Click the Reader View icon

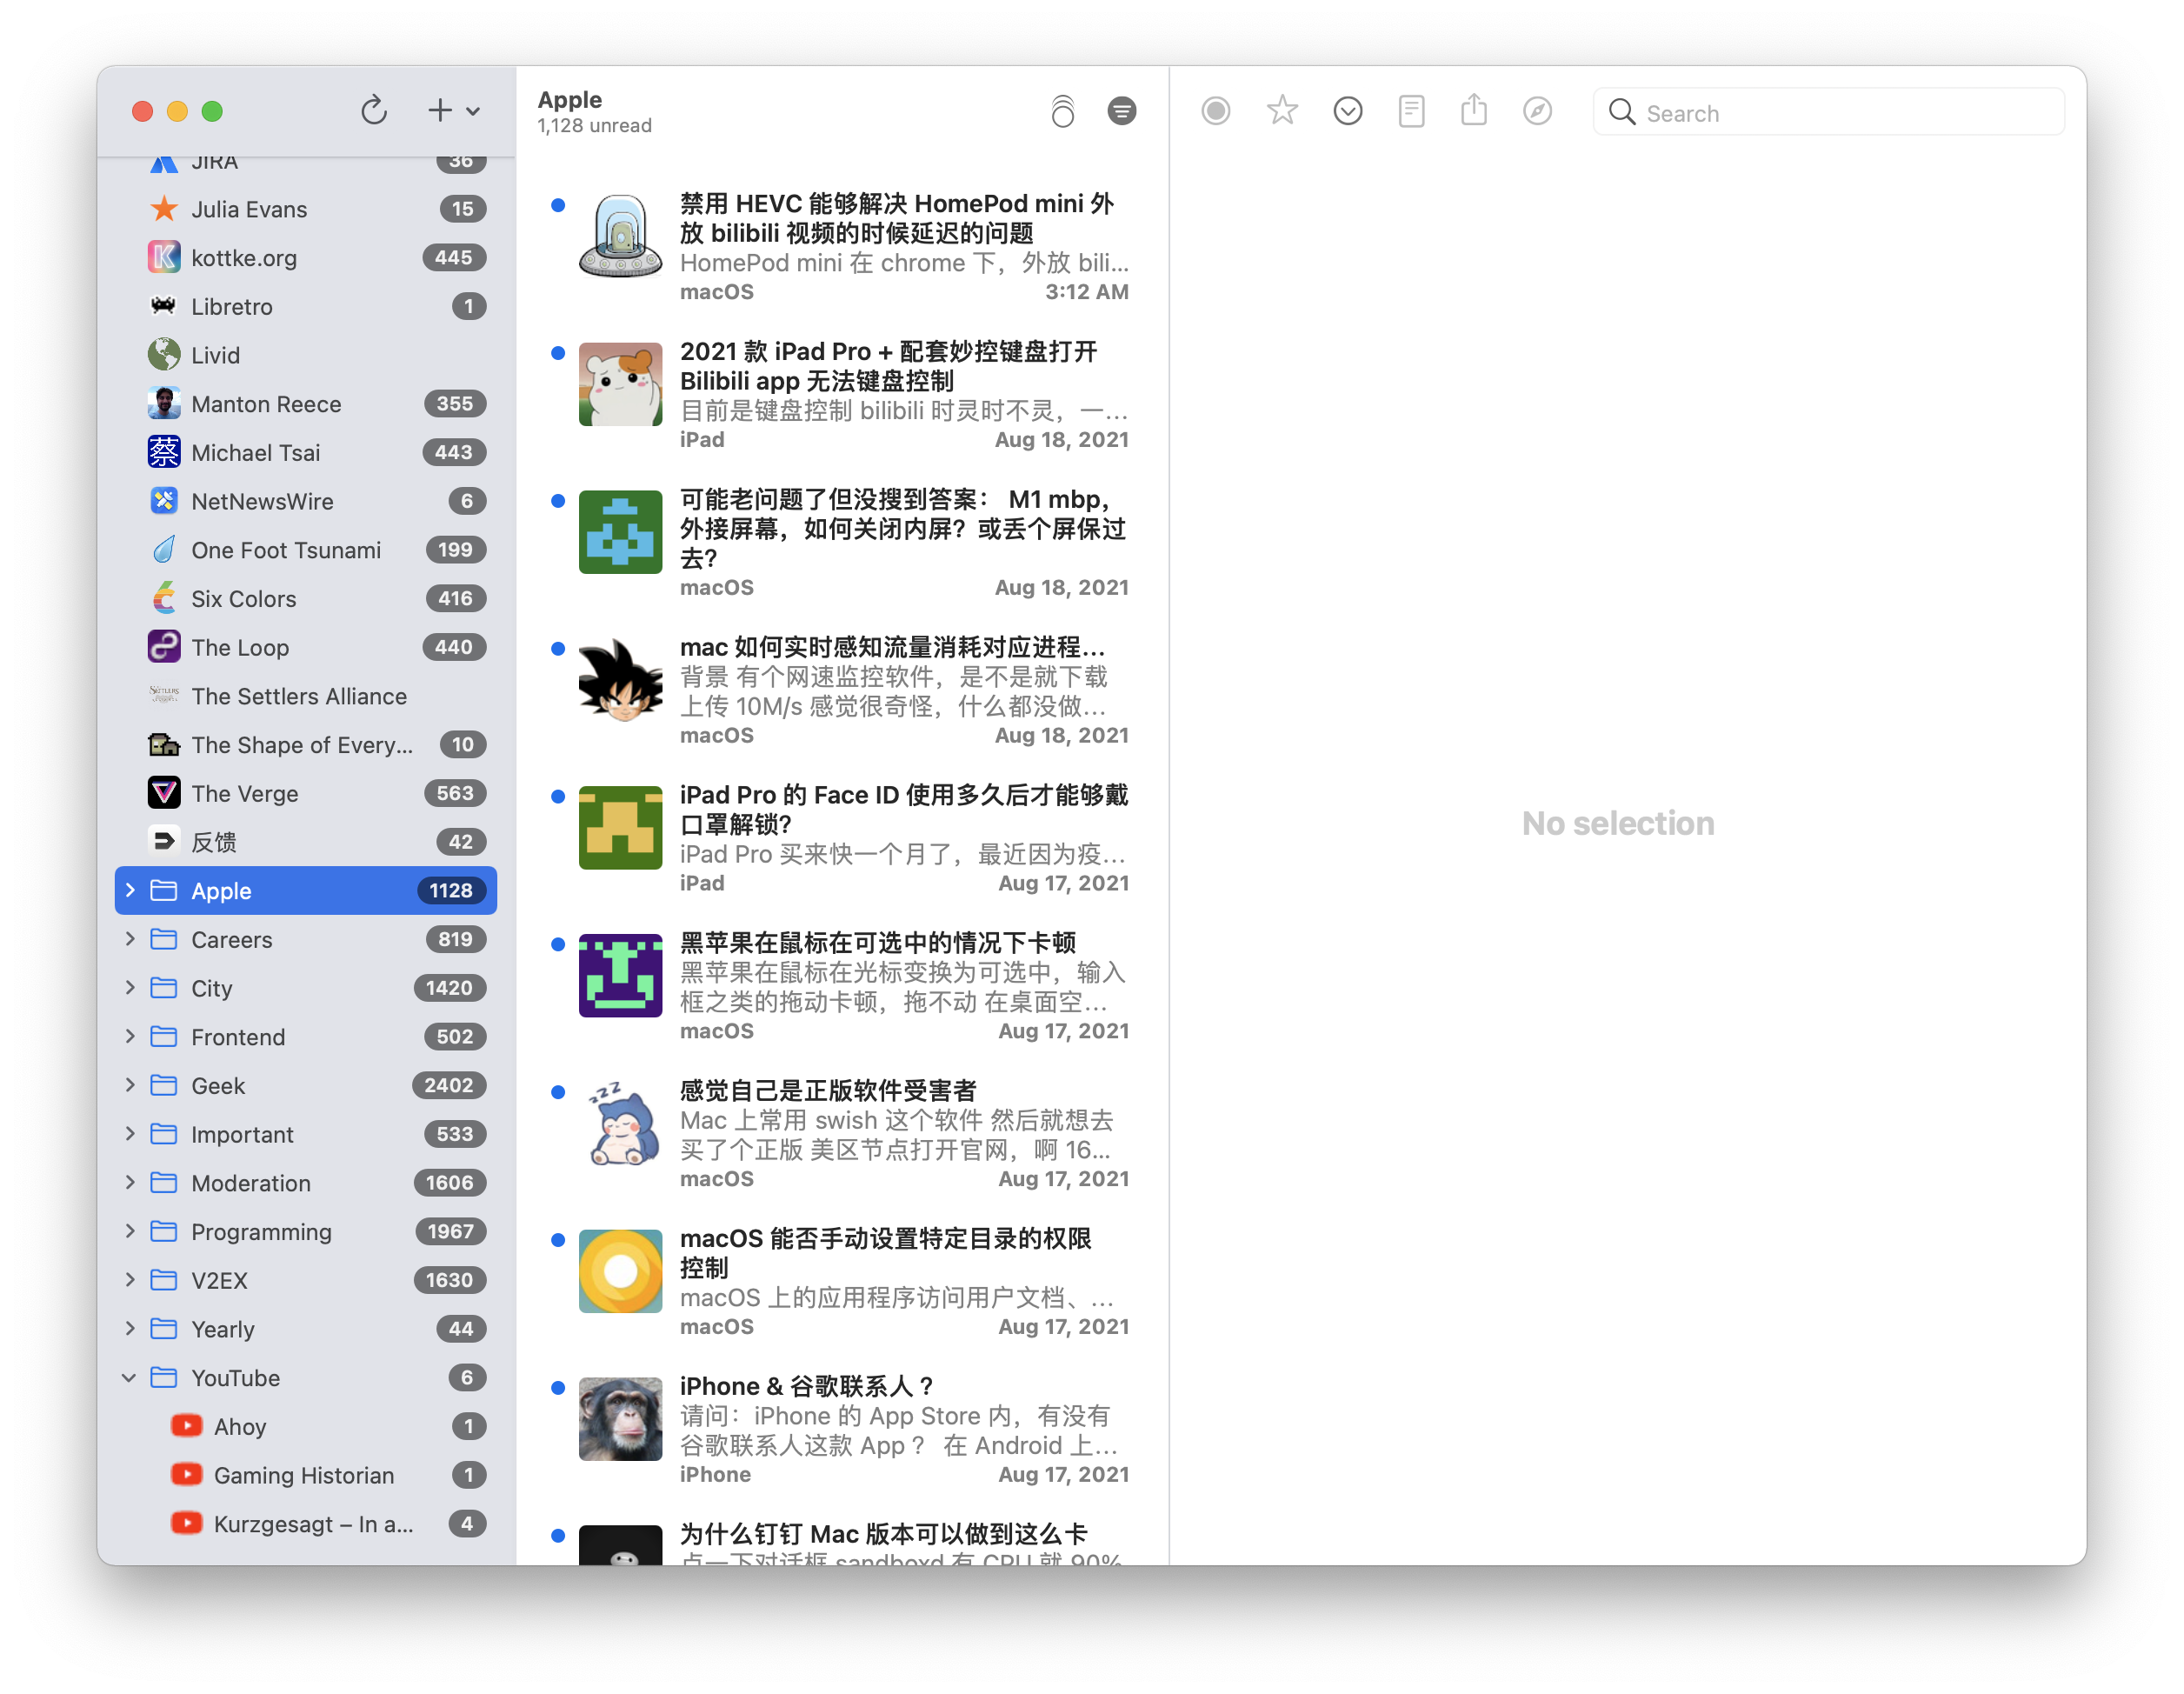(x=1411, y=111)
